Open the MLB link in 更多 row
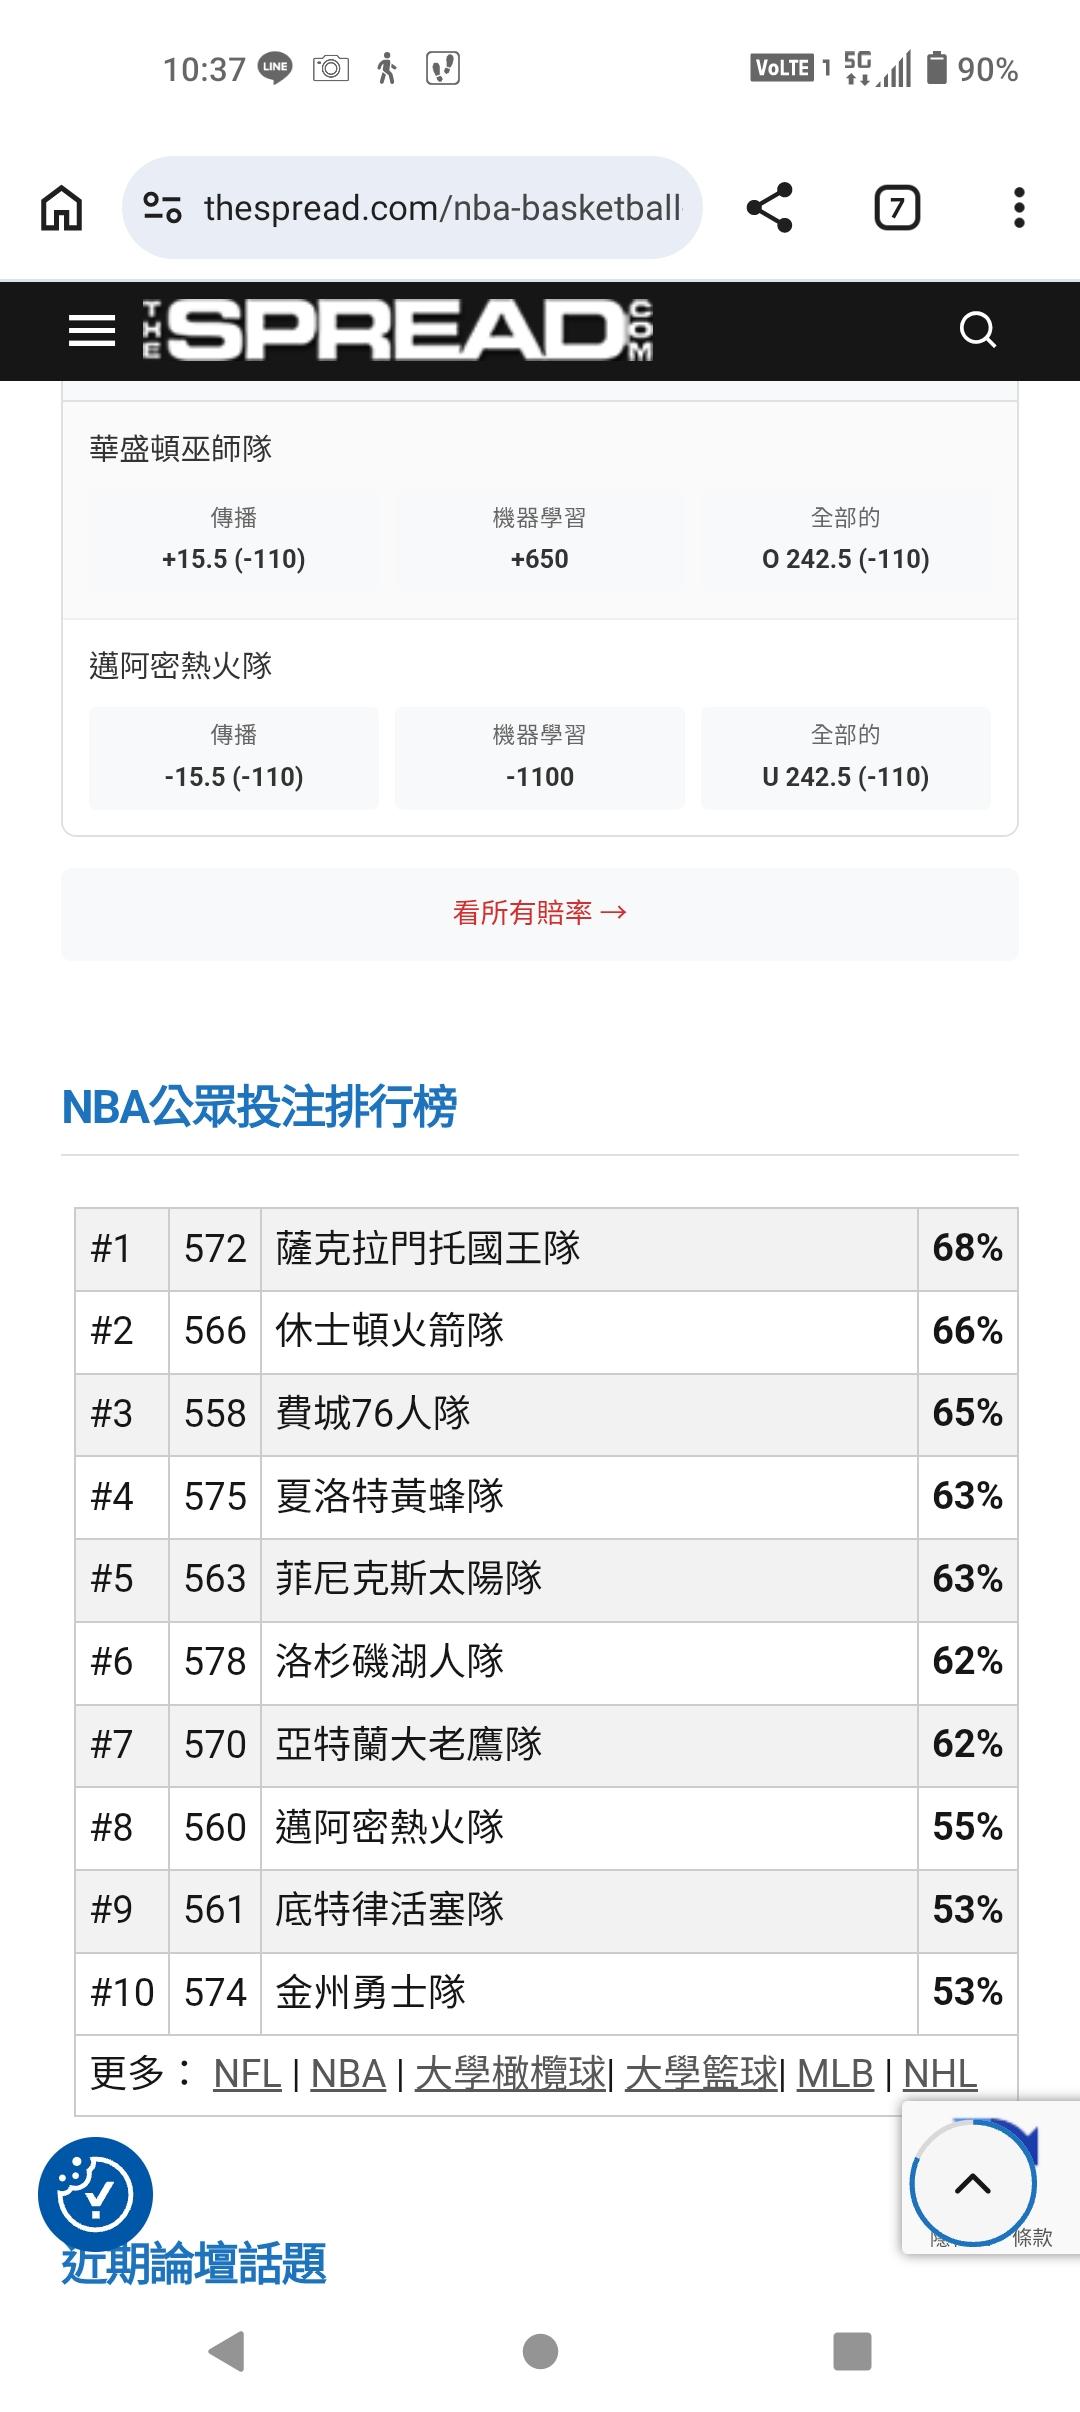Image resolution: width=1080 pixels, height=2412 pixels. tap(835, 2074)
